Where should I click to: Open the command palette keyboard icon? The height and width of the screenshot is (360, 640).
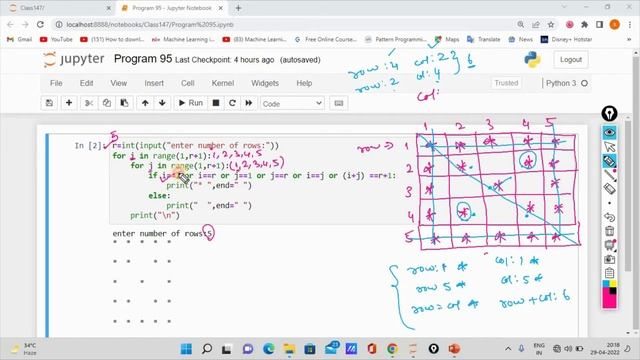pyautogui.click(x=339, y=103)
